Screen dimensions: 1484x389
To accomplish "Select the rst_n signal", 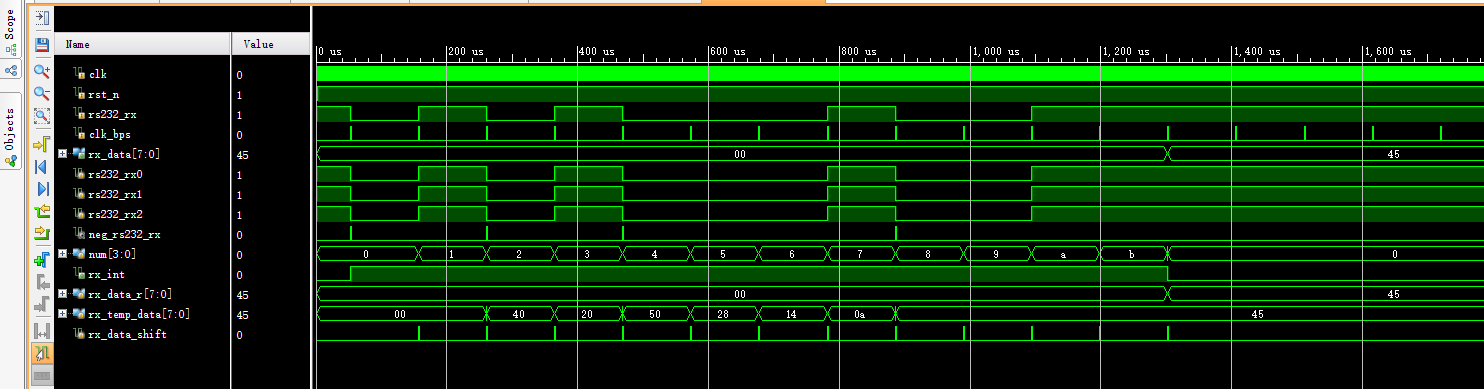I will coord(103,95).
